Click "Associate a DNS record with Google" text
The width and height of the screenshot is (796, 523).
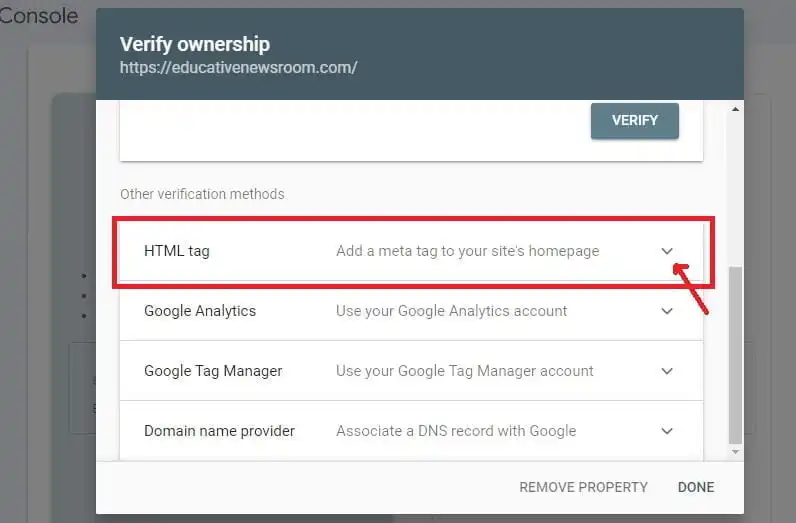456,431
